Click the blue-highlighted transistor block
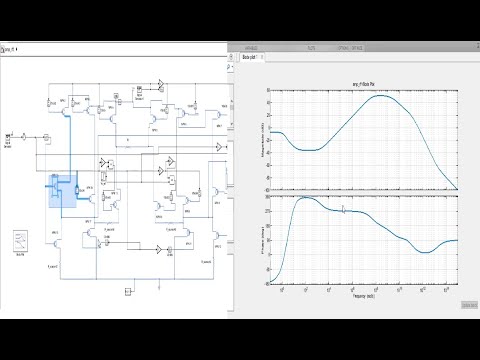 tap(55, 187)
